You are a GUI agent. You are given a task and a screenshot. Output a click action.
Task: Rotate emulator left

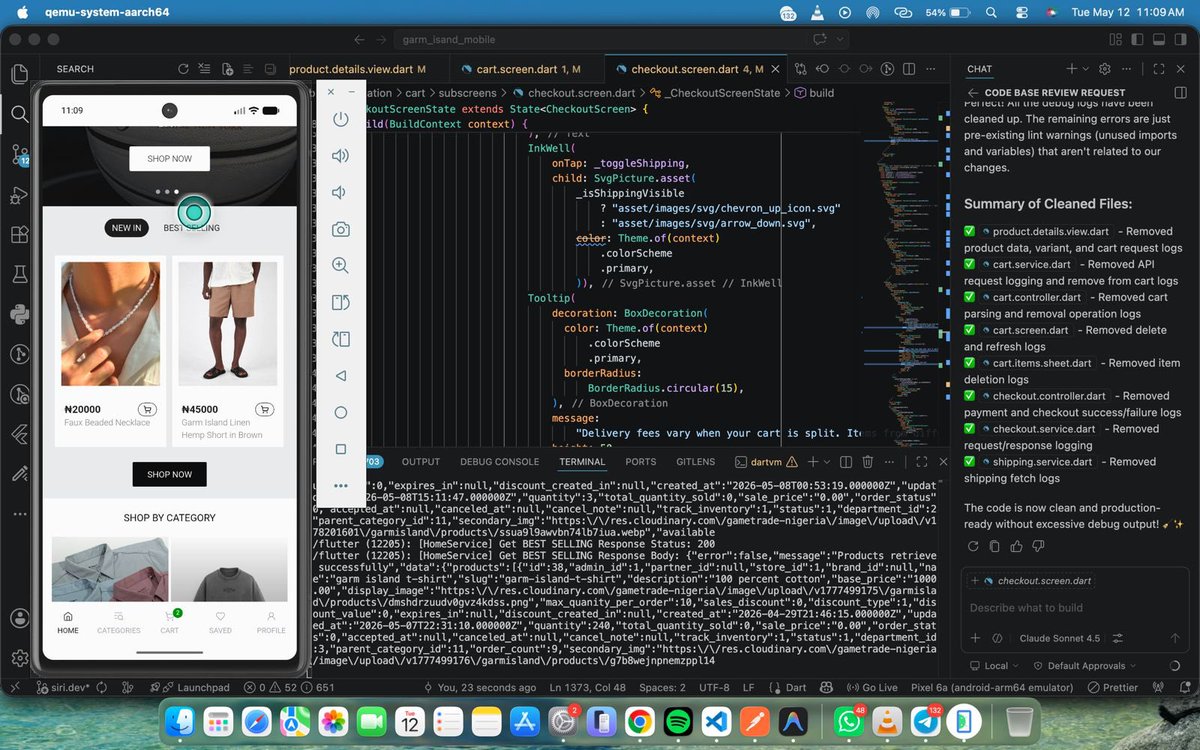[341, 302]
